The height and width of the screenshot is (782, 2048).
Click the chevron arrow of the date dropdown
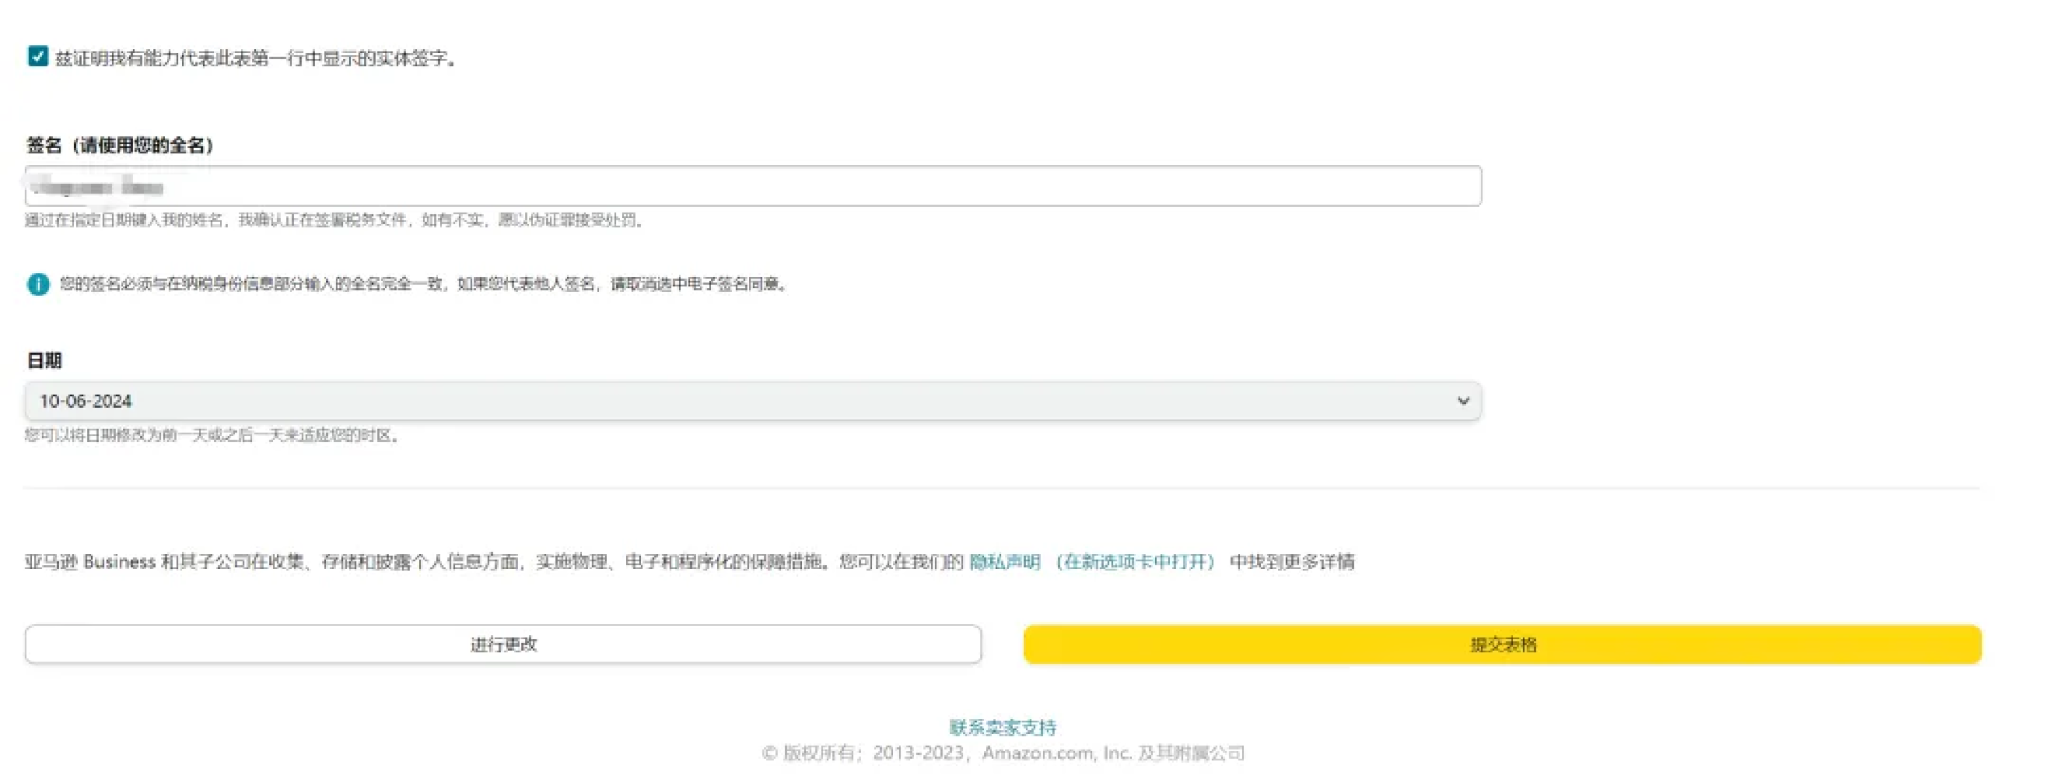pyautogui.click(x=1462, y=401)
